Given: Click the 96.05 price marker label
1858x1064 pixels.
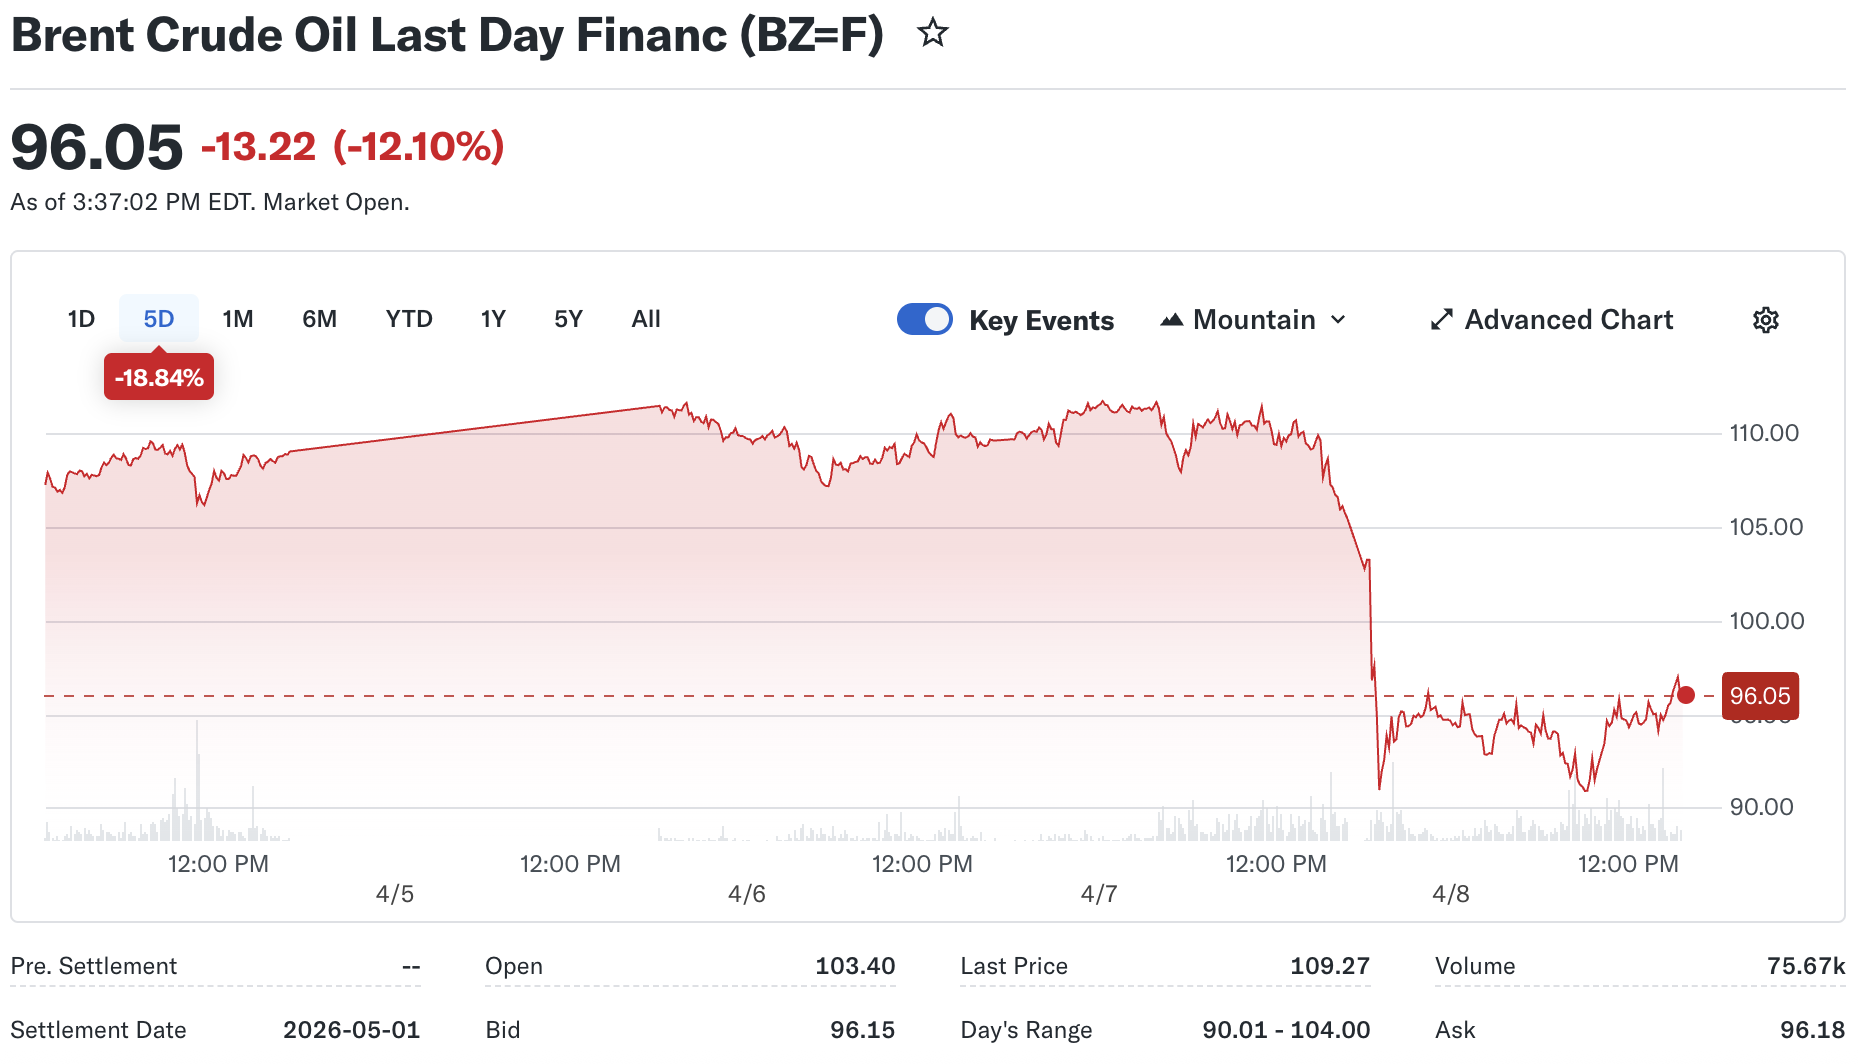Looking at the screenshot, I should point(1760,696).
